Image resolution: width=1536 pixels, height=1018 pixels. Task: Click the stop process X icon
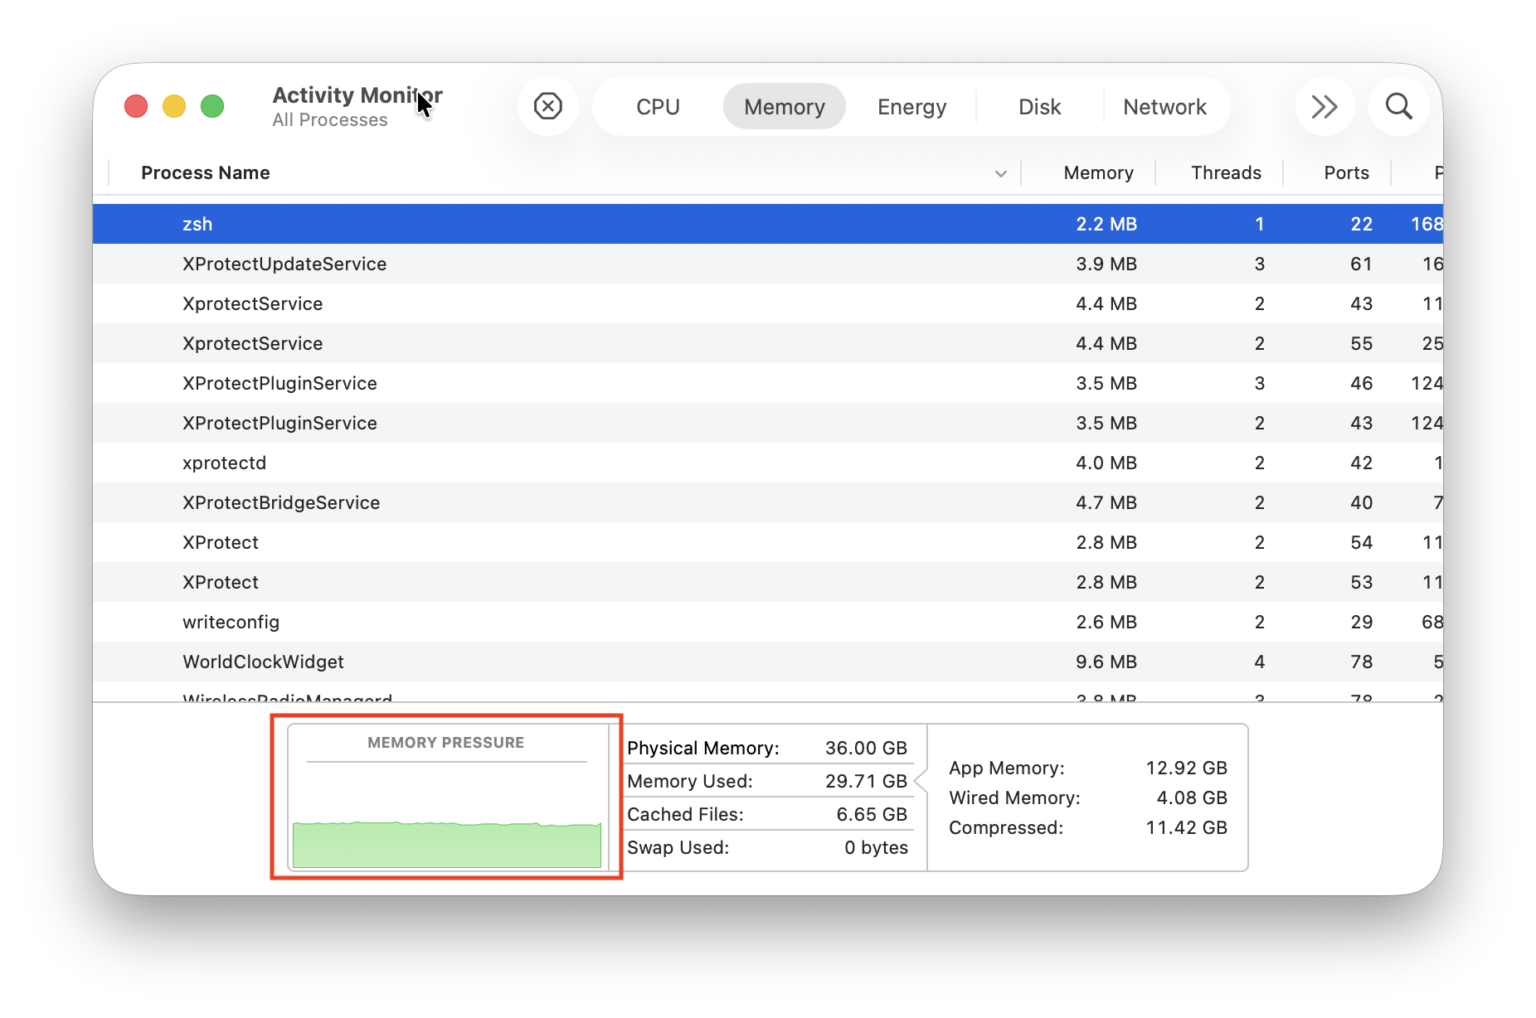coord(548,106)
